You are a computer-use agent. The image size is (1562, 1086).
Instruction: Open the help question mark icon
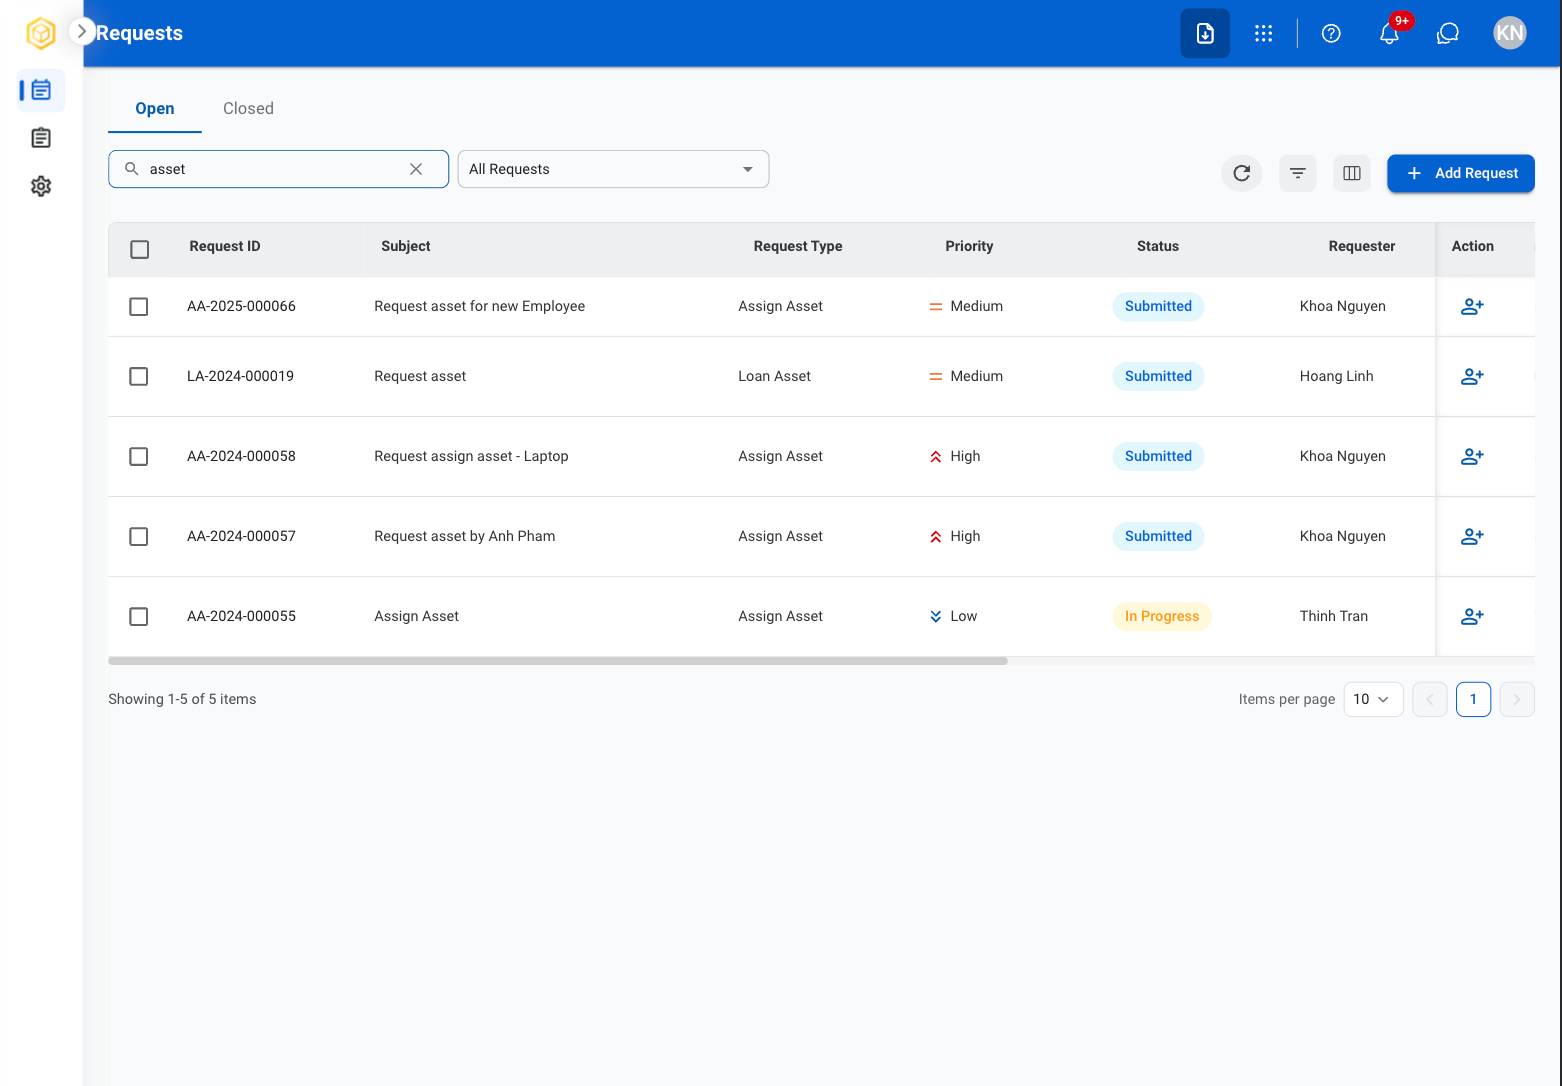pyautogui.click(x=1331, y=33)
